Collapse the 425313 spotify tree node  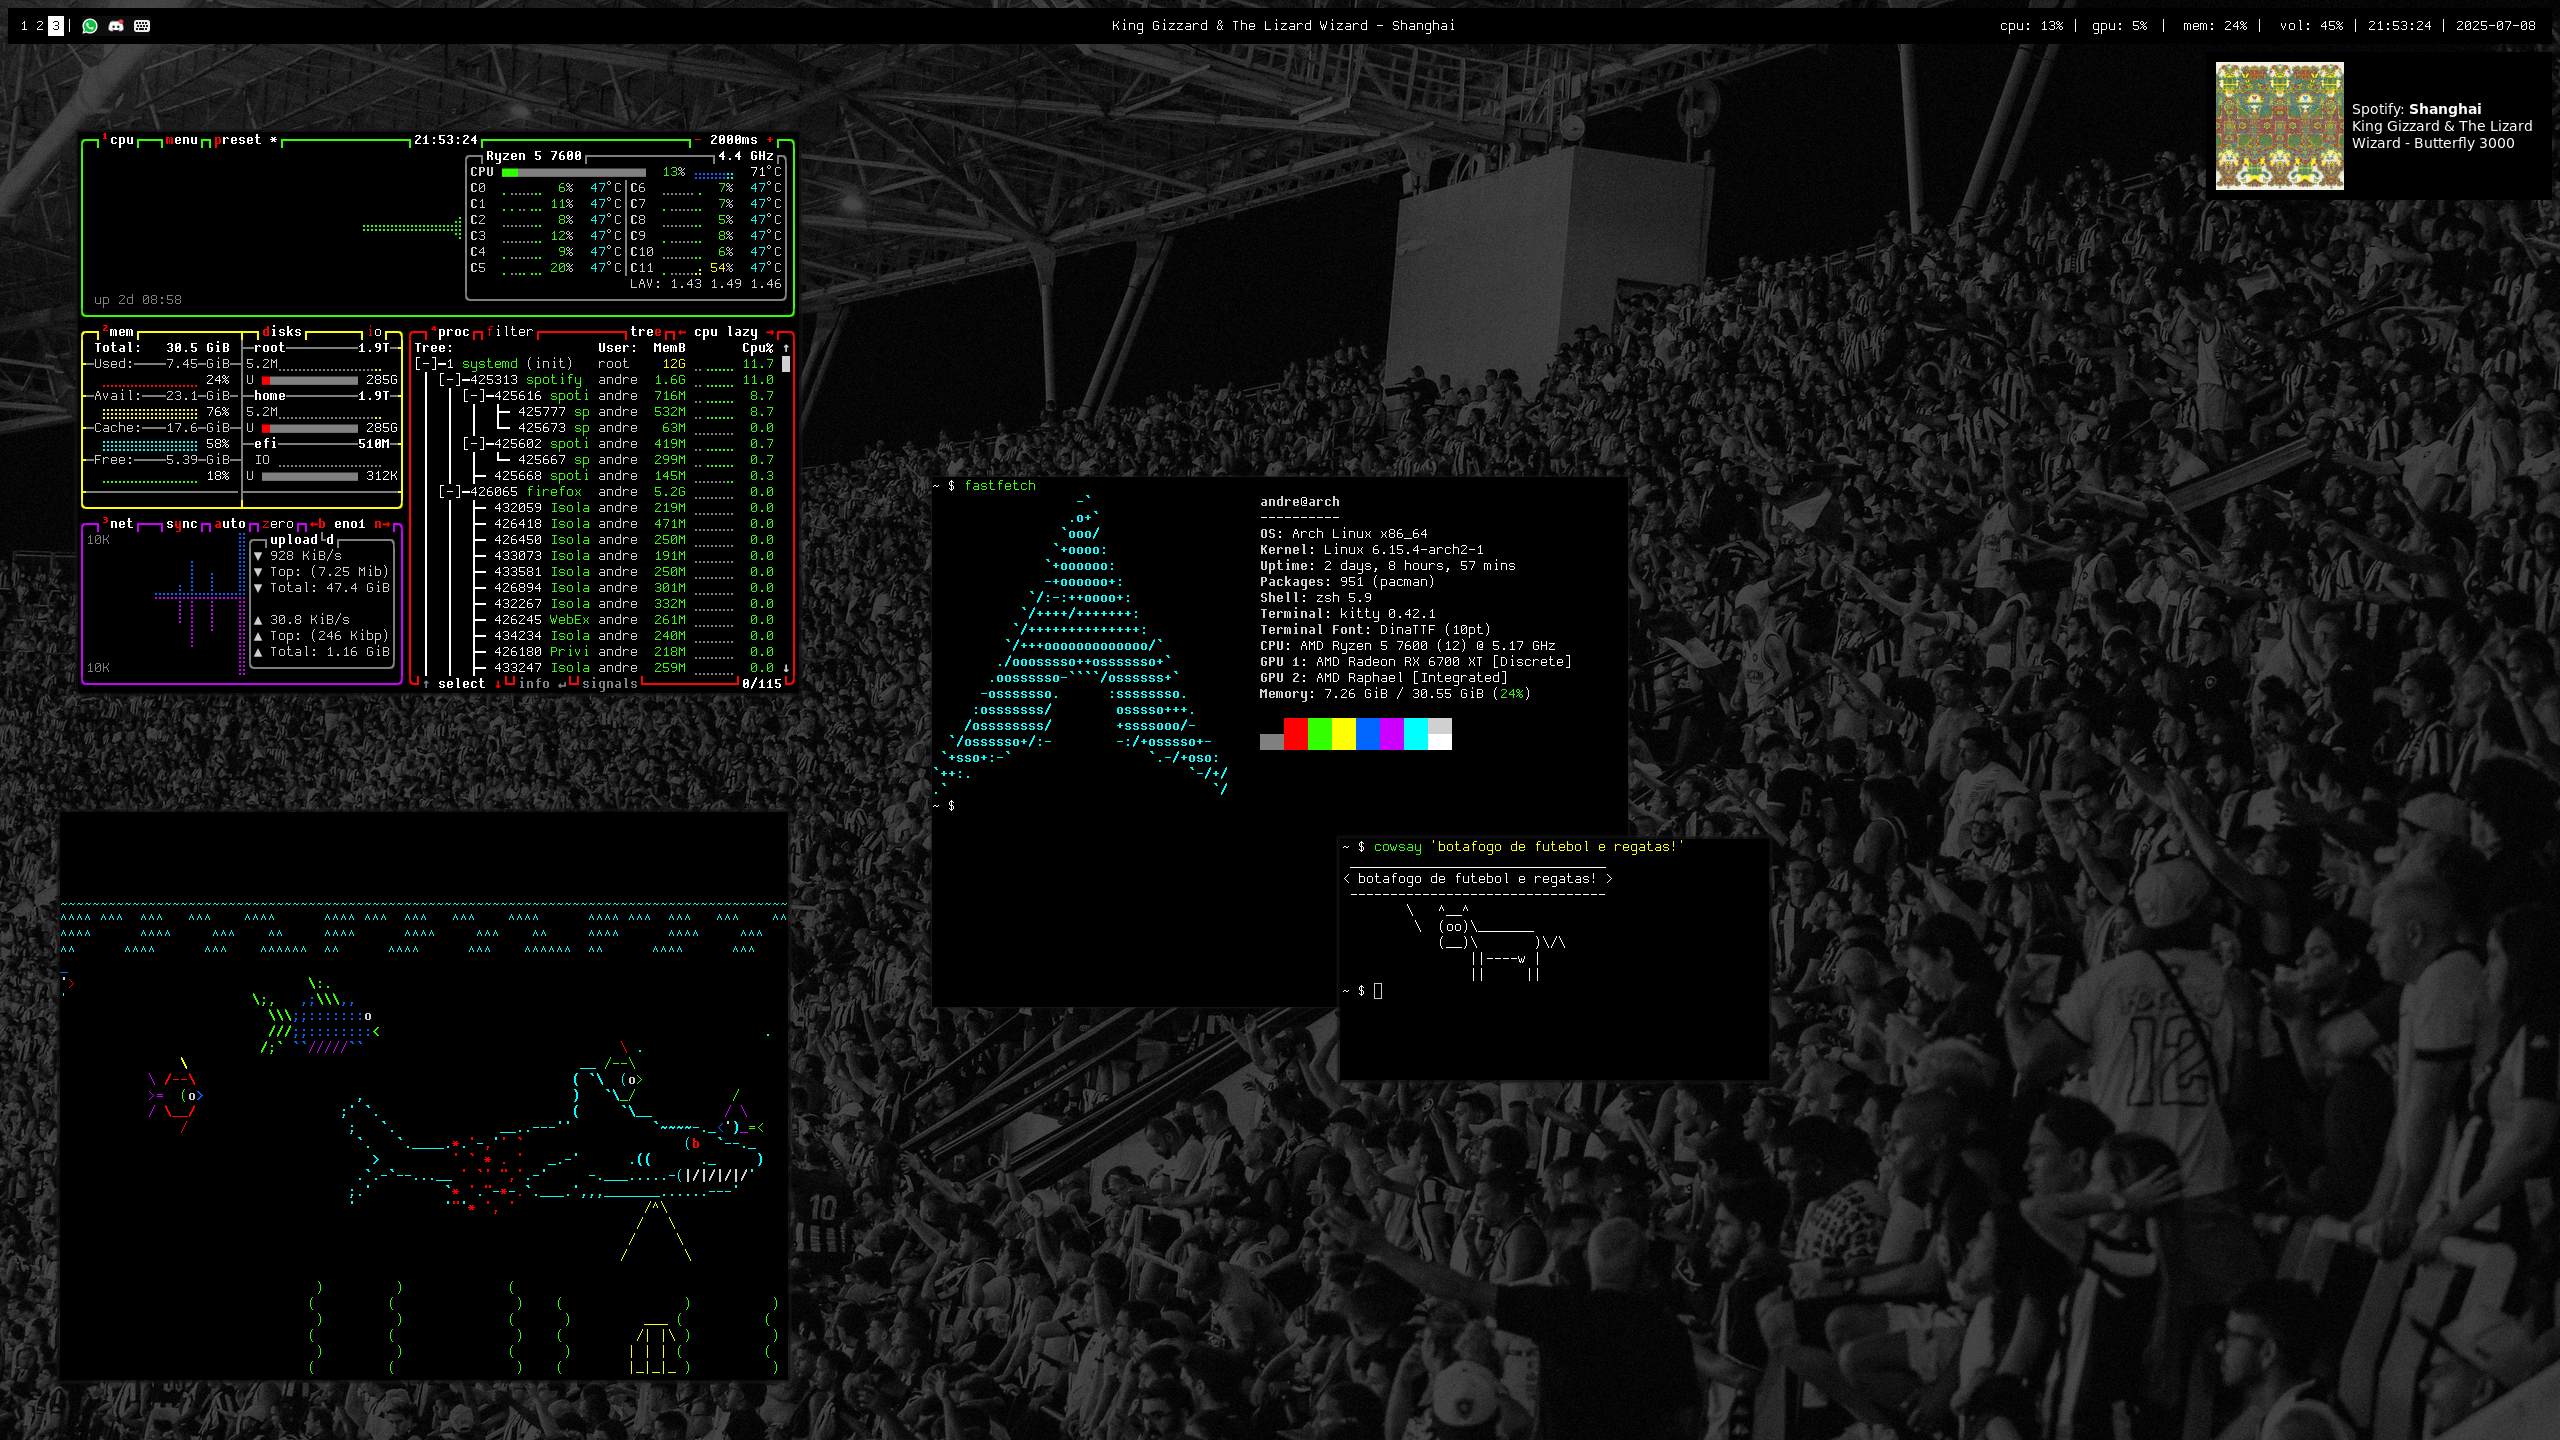tap(450, 380)
